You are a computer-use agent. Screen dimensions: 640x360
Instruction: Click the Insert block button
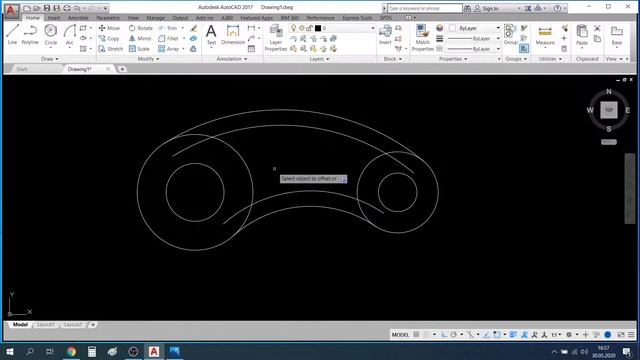pos(385,34)
